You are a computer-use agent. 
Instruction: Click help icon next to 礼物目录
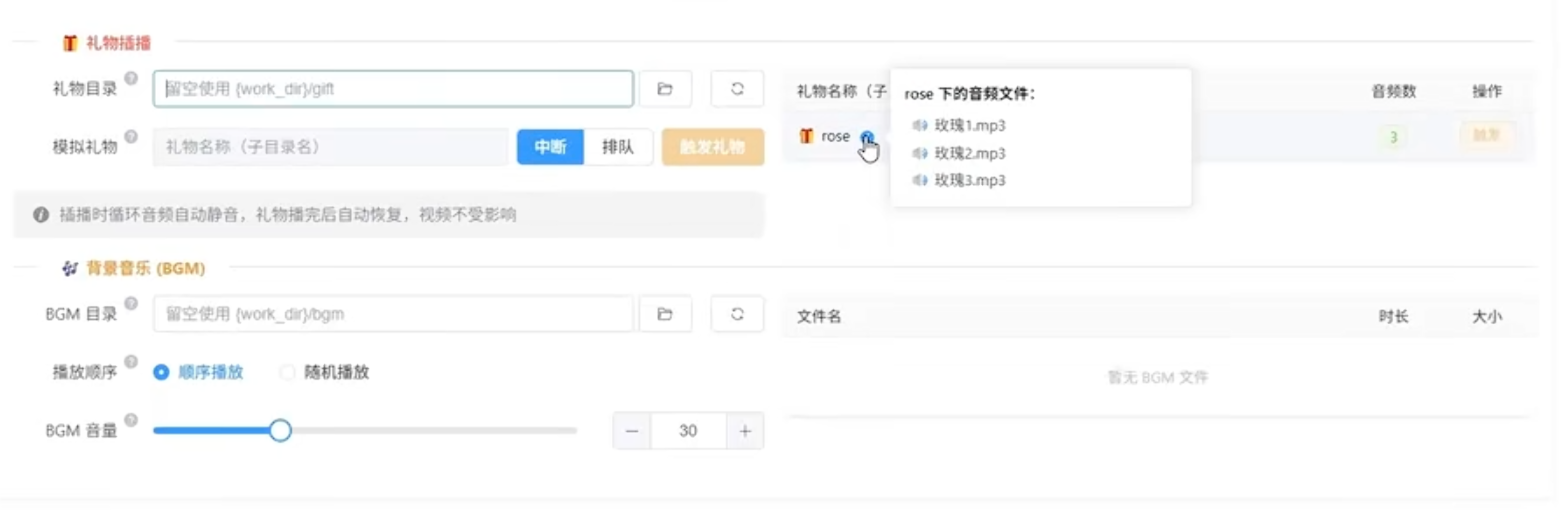pyautogui.click(x=131, y=78)
